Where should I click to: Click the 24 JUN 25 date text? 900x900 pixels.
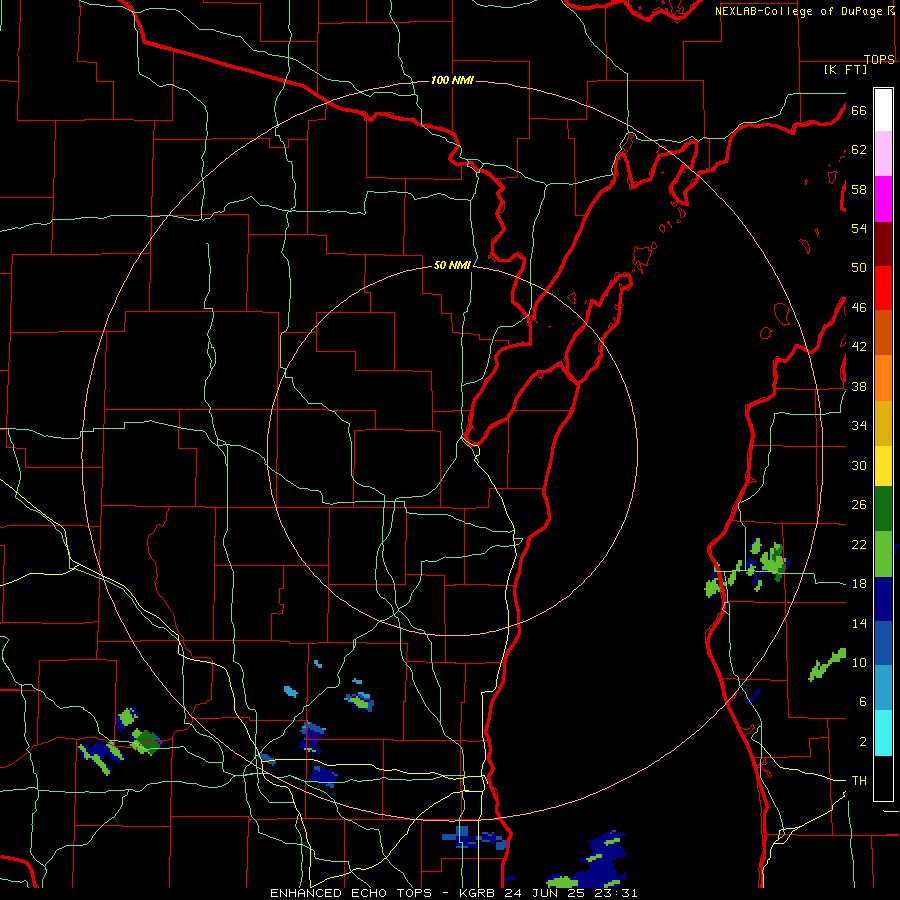[x=546, y=893]
